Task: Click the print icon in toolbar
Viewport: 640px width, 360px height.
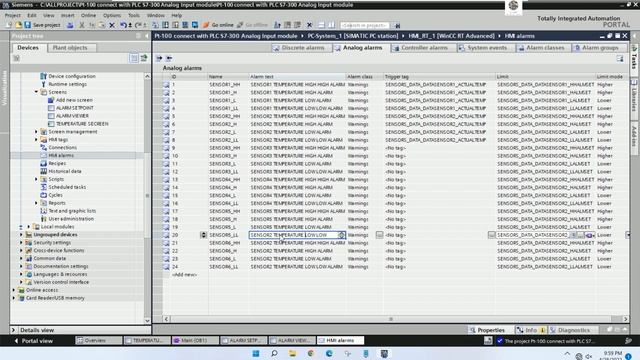Action: point(70,25)
